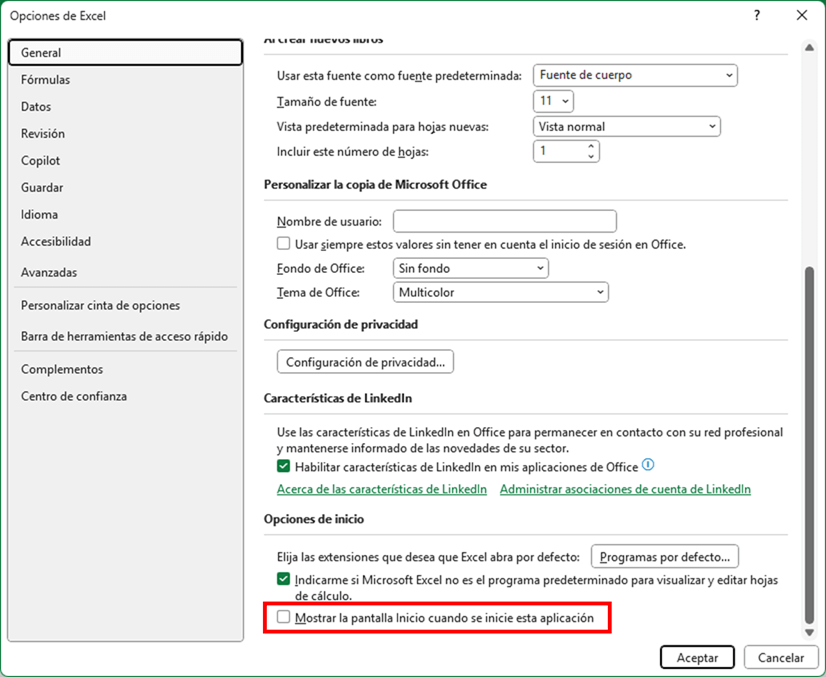The height and width of the screenshot is (677, 826).
Task: Click inside the number of sheets field
Action: 559,152
